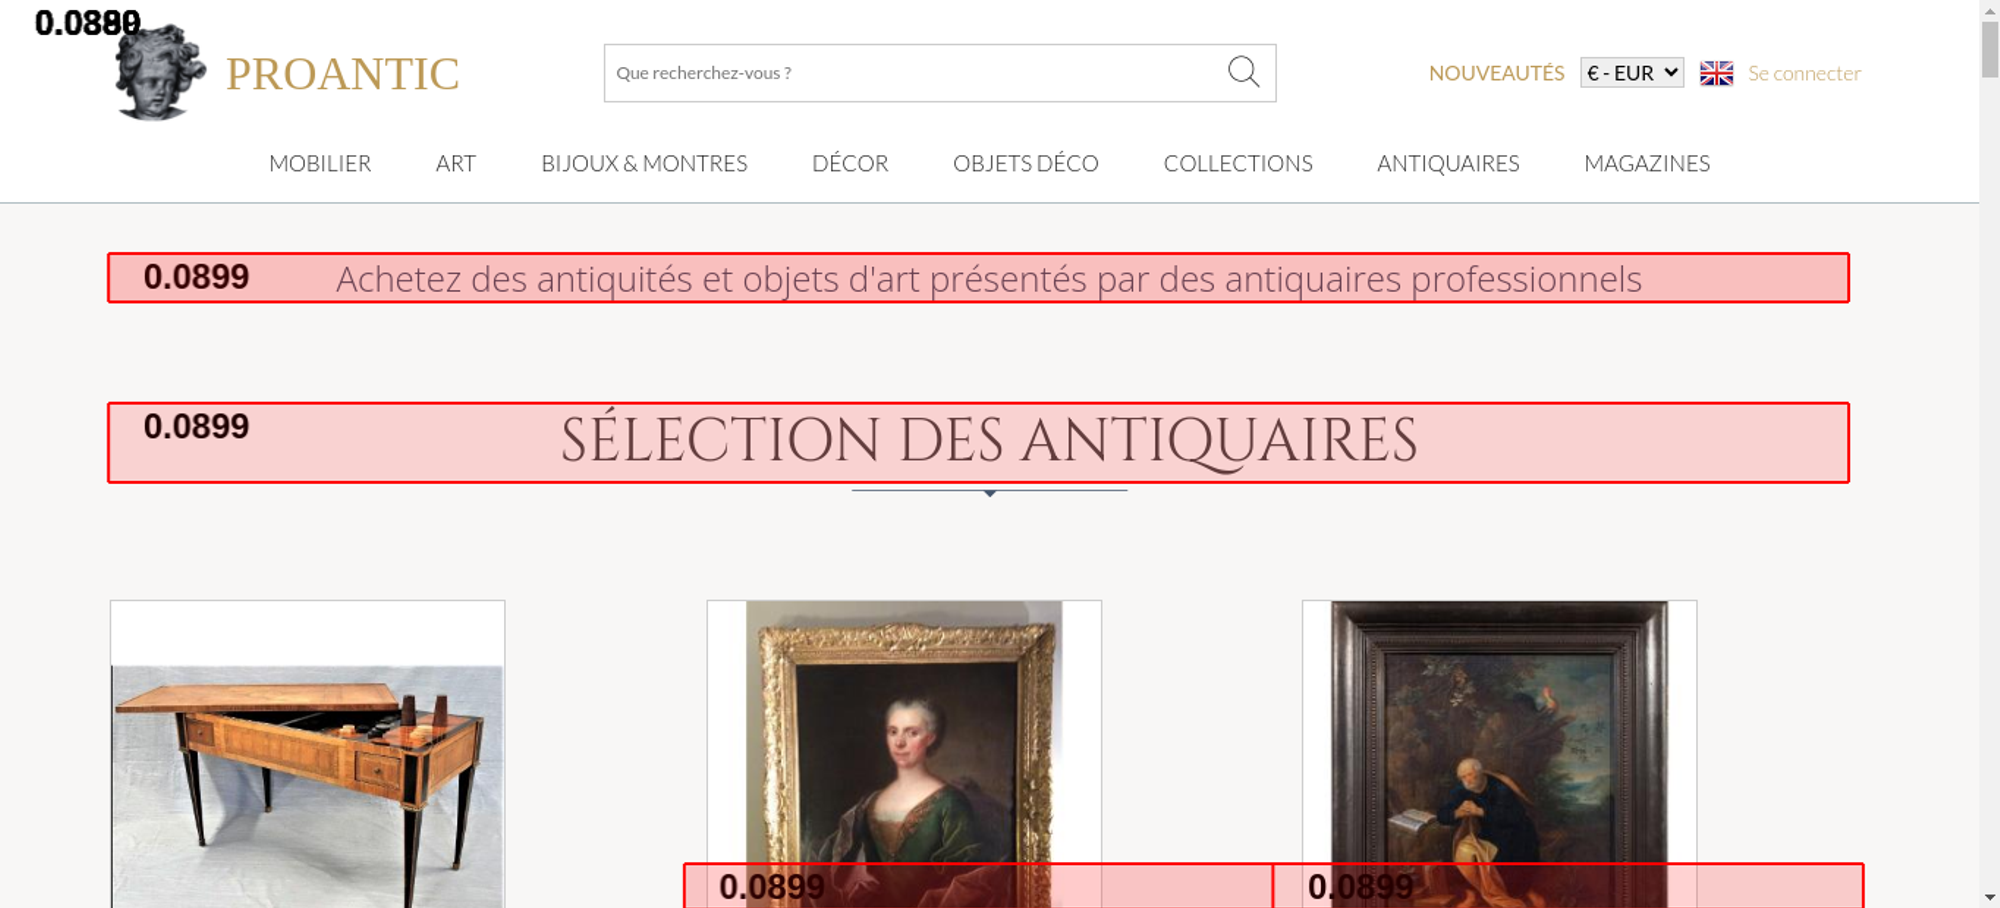This screenshot has height=908, width=2000.
Task: Open the Objets Déco menu
Action: pyautogui.click(x=1025, y=163)
